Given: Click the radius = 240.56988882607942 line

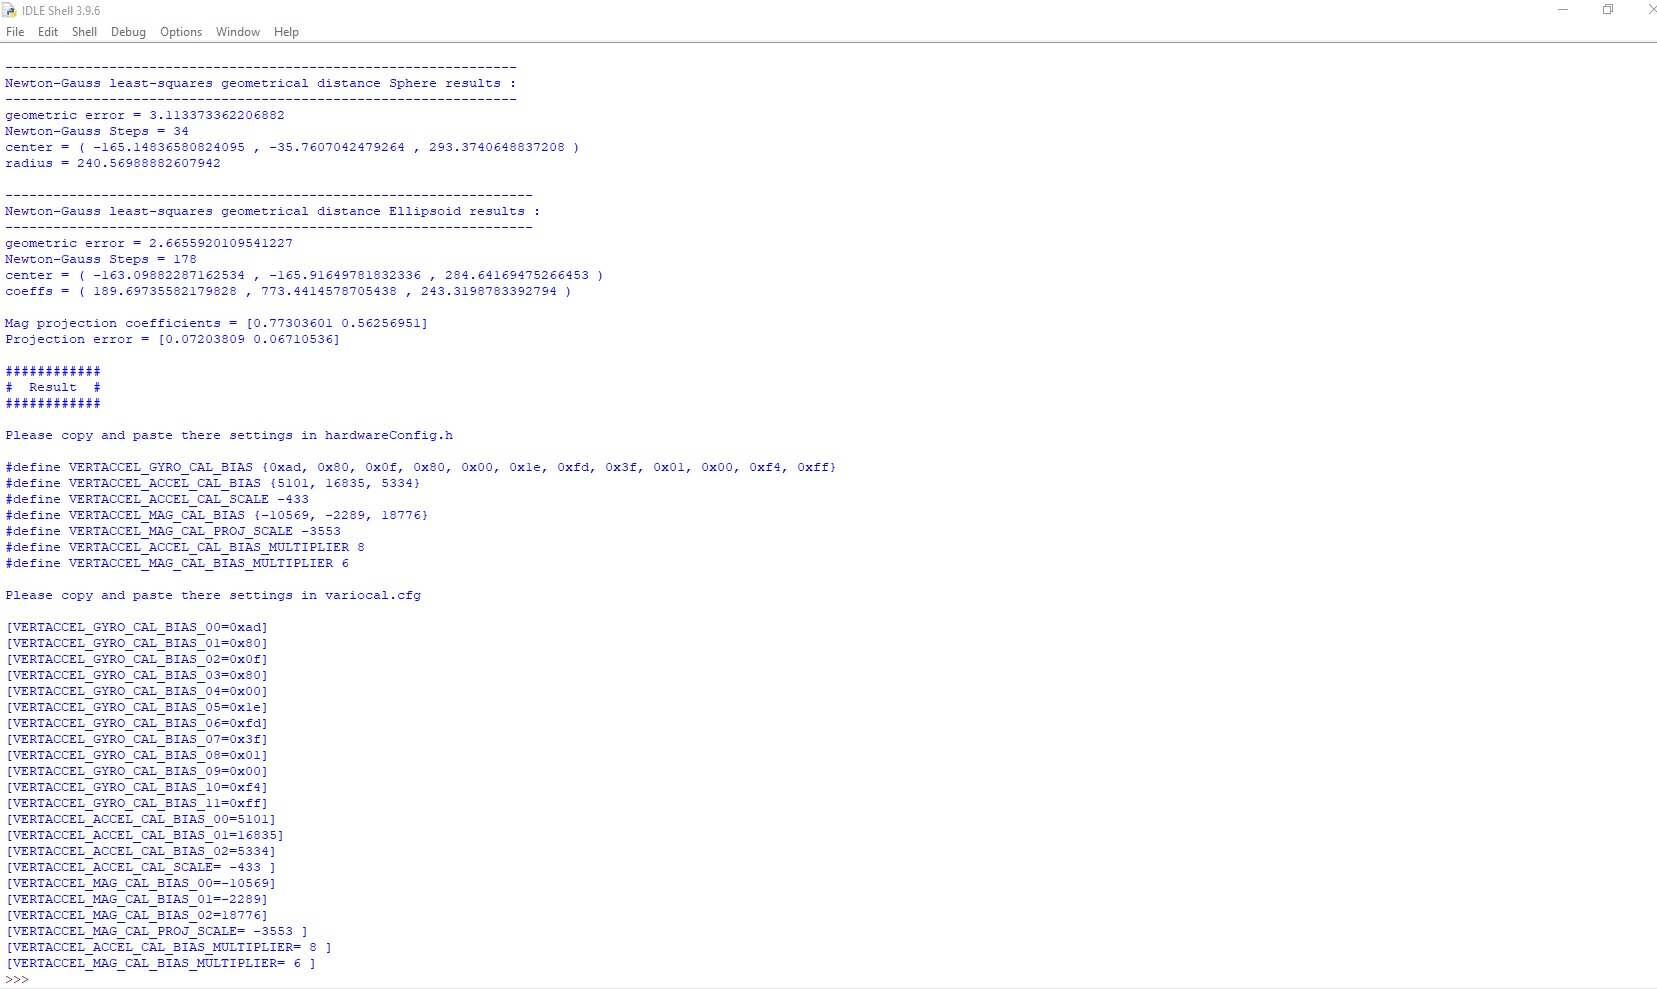Looking at the screenshot, I should pyautogui.click(x=113, y=163).
